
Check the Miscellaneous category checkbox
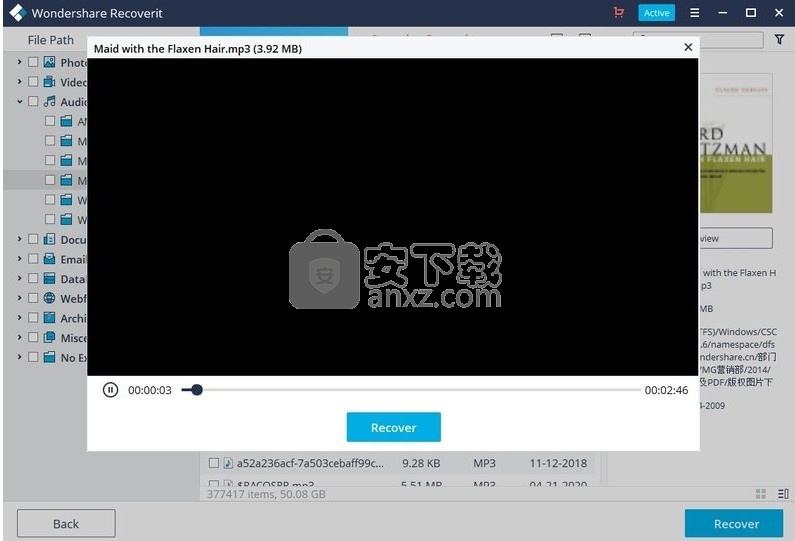(x=33, y=337)
